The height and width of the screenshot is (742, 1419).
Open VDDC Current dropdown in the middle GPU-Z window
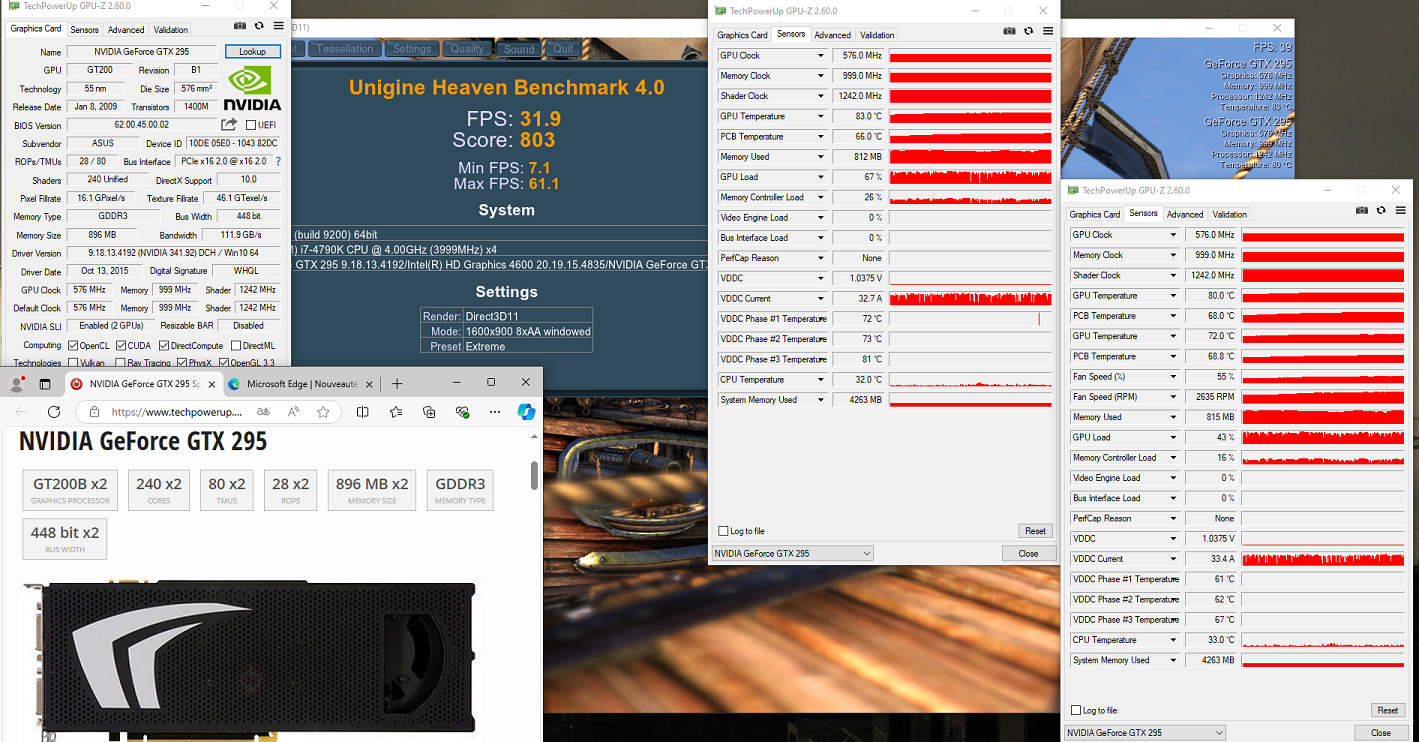pos(821,299)
